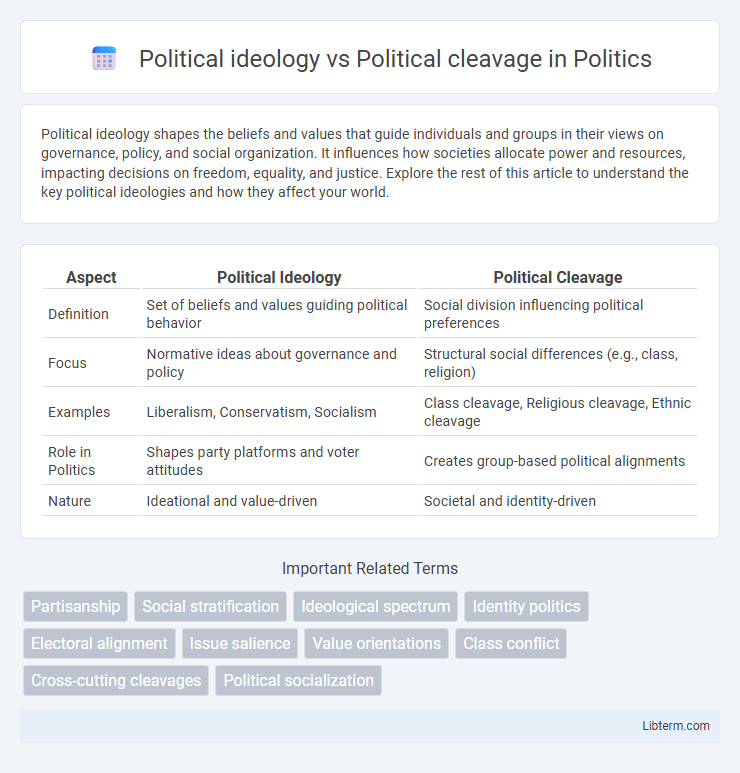Click the Political Cleavage column header
Screen dimensions: 740x773
click(558, 278)
